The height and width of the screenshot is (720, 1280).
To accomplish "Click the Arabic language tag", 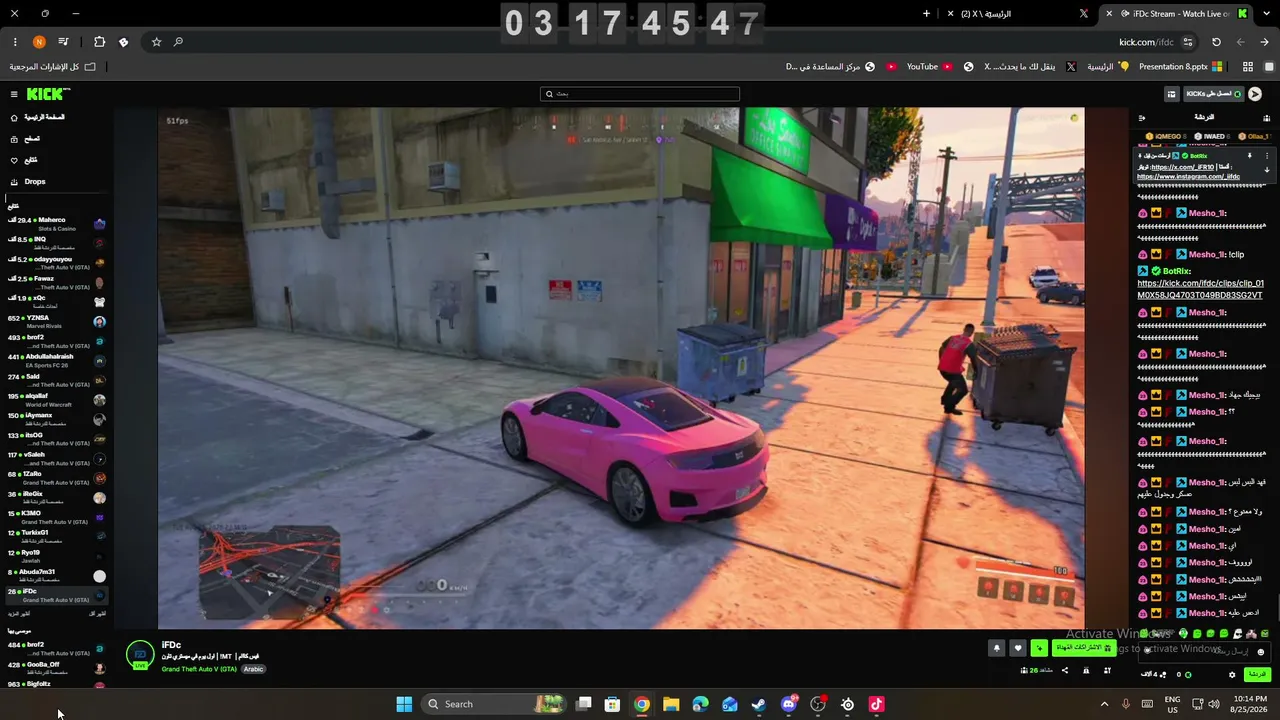I will [x=254, y=669].
